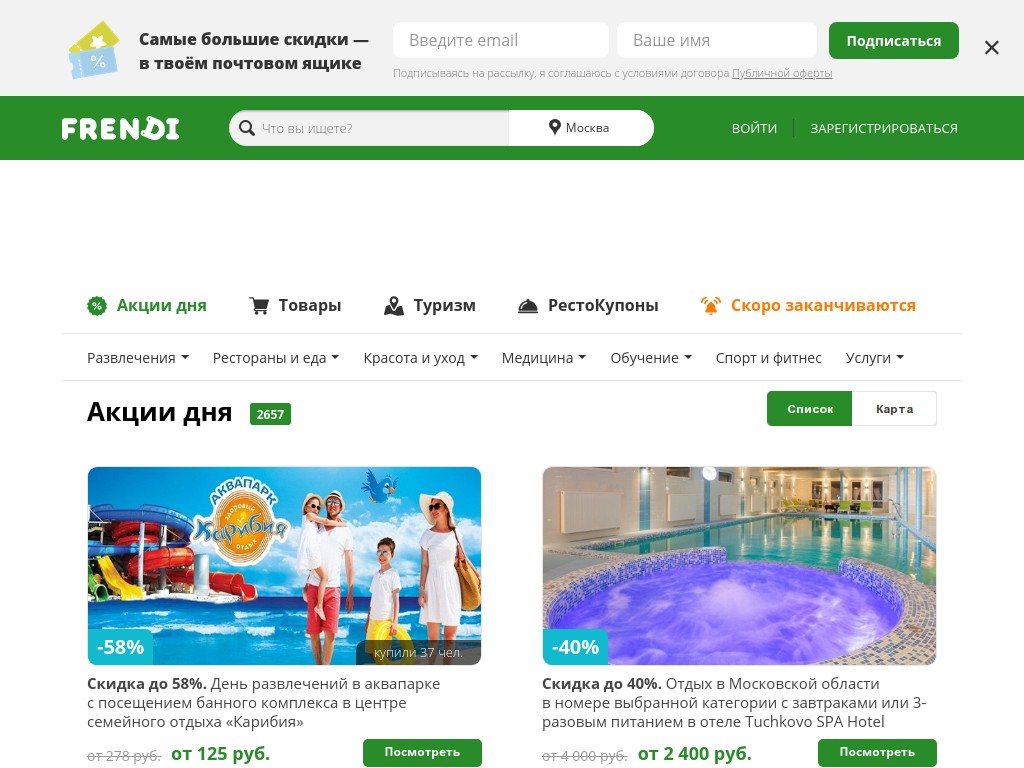1024x768 pixels.
Task: Open the Медицина category menu
Action: pos(543,358)
